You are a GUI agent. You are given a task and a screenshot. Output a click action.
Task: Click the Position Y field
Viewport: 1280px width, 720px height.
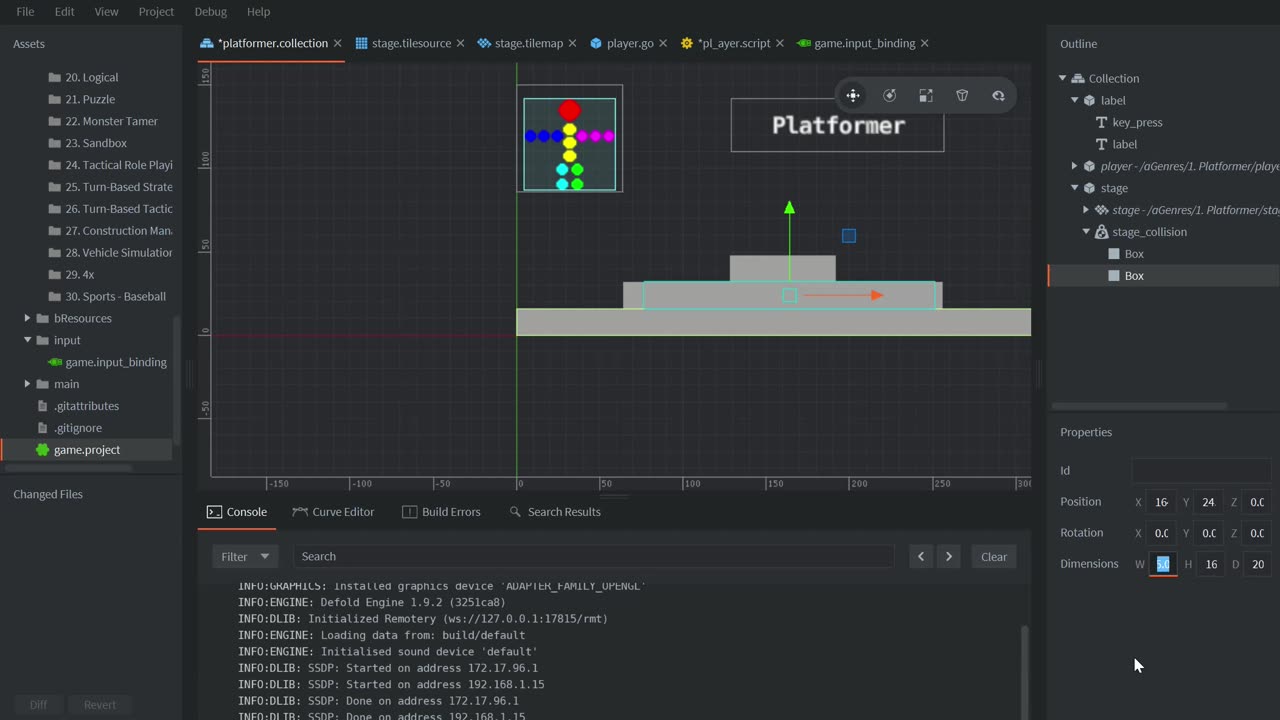point(1209,502)
